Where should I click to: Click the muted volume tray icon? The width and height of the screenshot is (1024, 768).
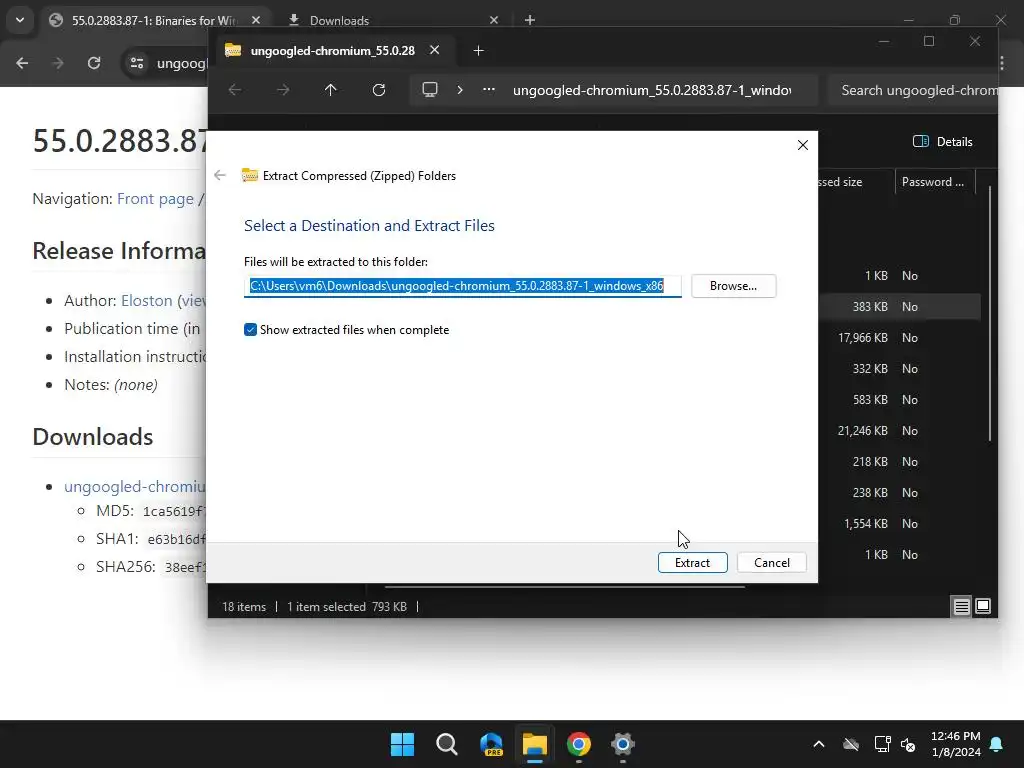point(908,744)
